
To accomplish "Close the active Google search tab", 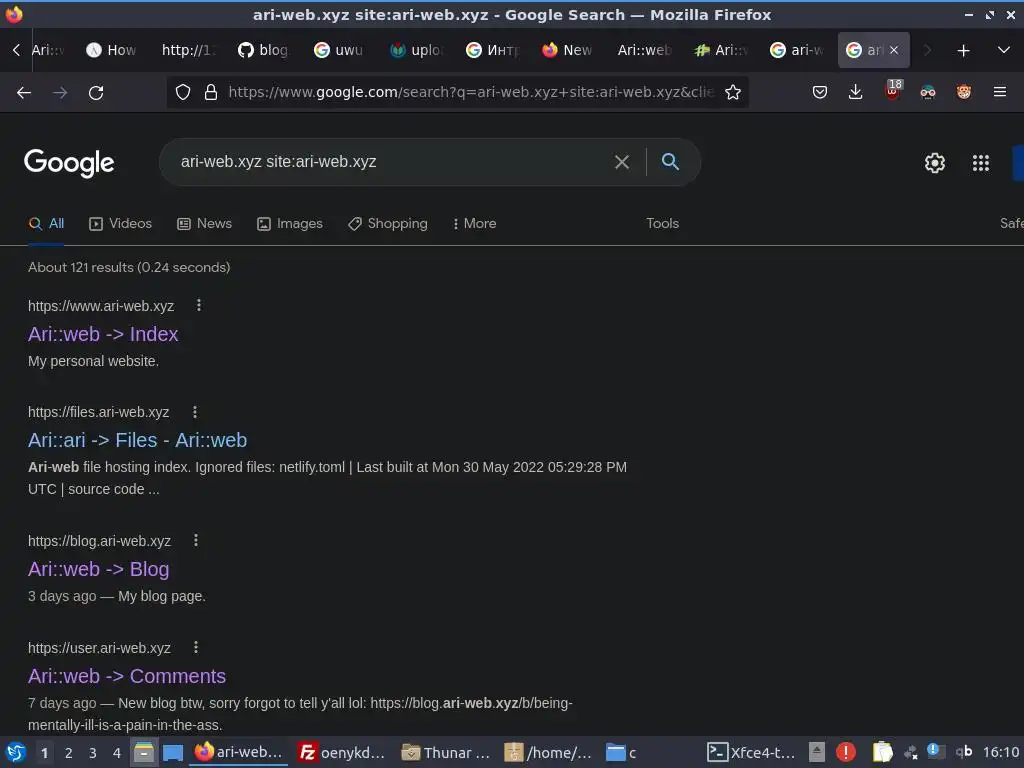I will pyautogui.click(x=894, y=50).
